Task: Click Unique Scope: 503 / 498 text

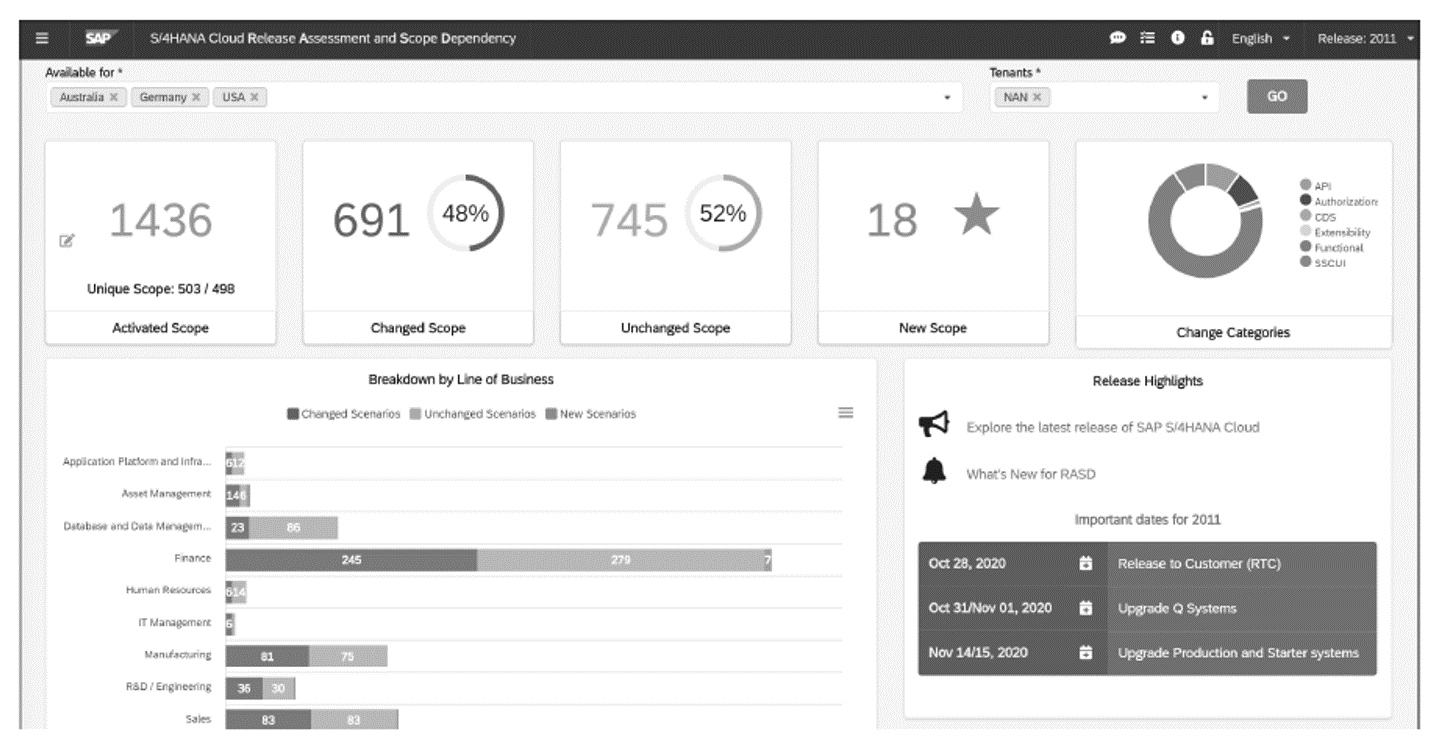Action: [x=161, y=289]
